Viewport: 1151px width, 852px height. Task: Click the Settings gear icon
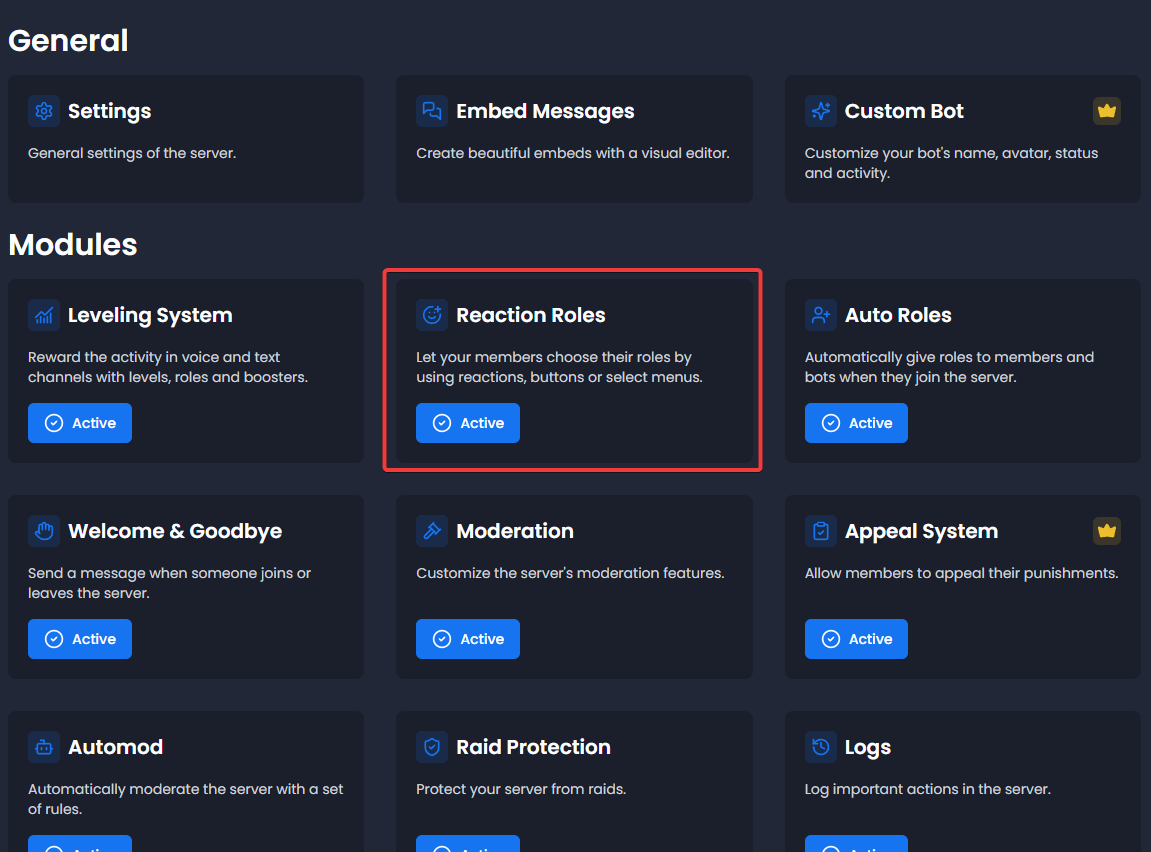(x=44, y=111)
